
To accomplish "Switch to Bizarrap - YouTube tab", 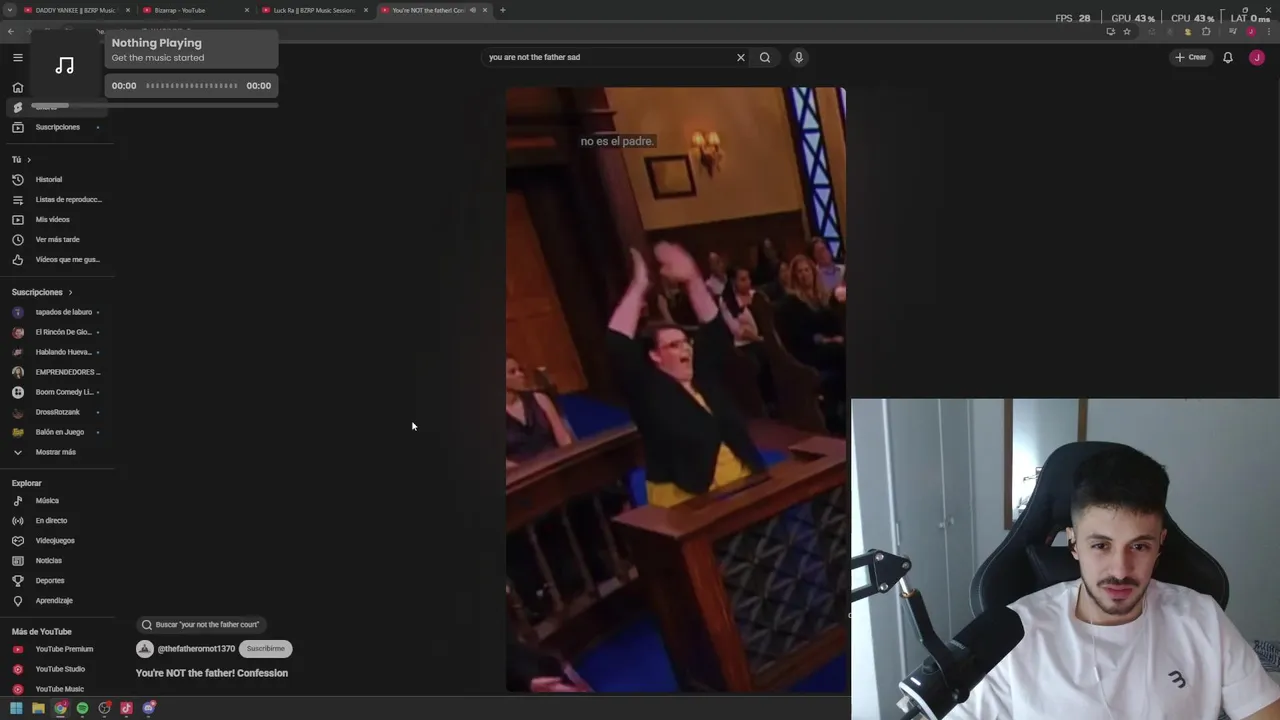I will [195, 10].
